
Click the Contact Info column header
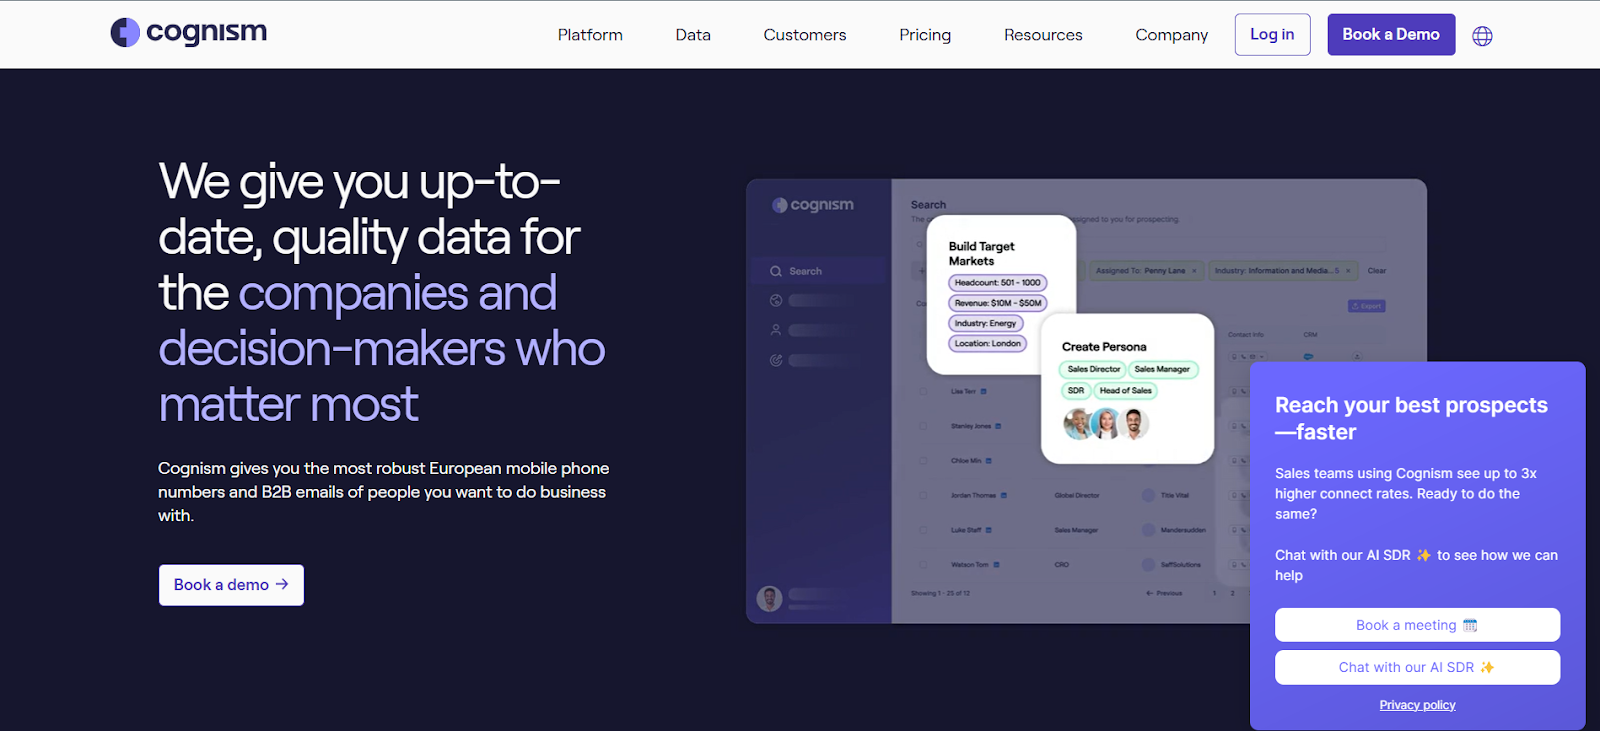(1245, 334)
